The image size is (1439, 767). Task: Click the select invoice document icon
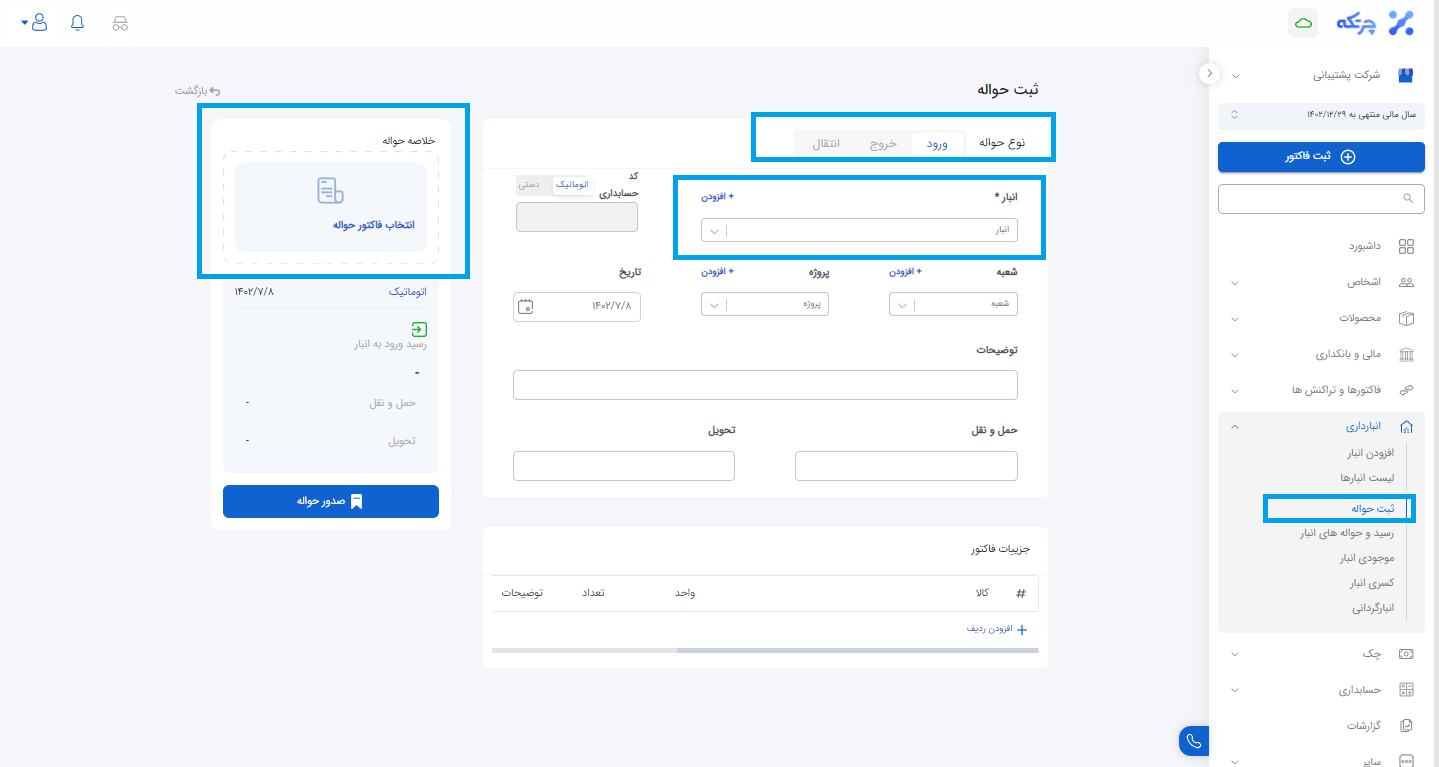tap(330, 191)
